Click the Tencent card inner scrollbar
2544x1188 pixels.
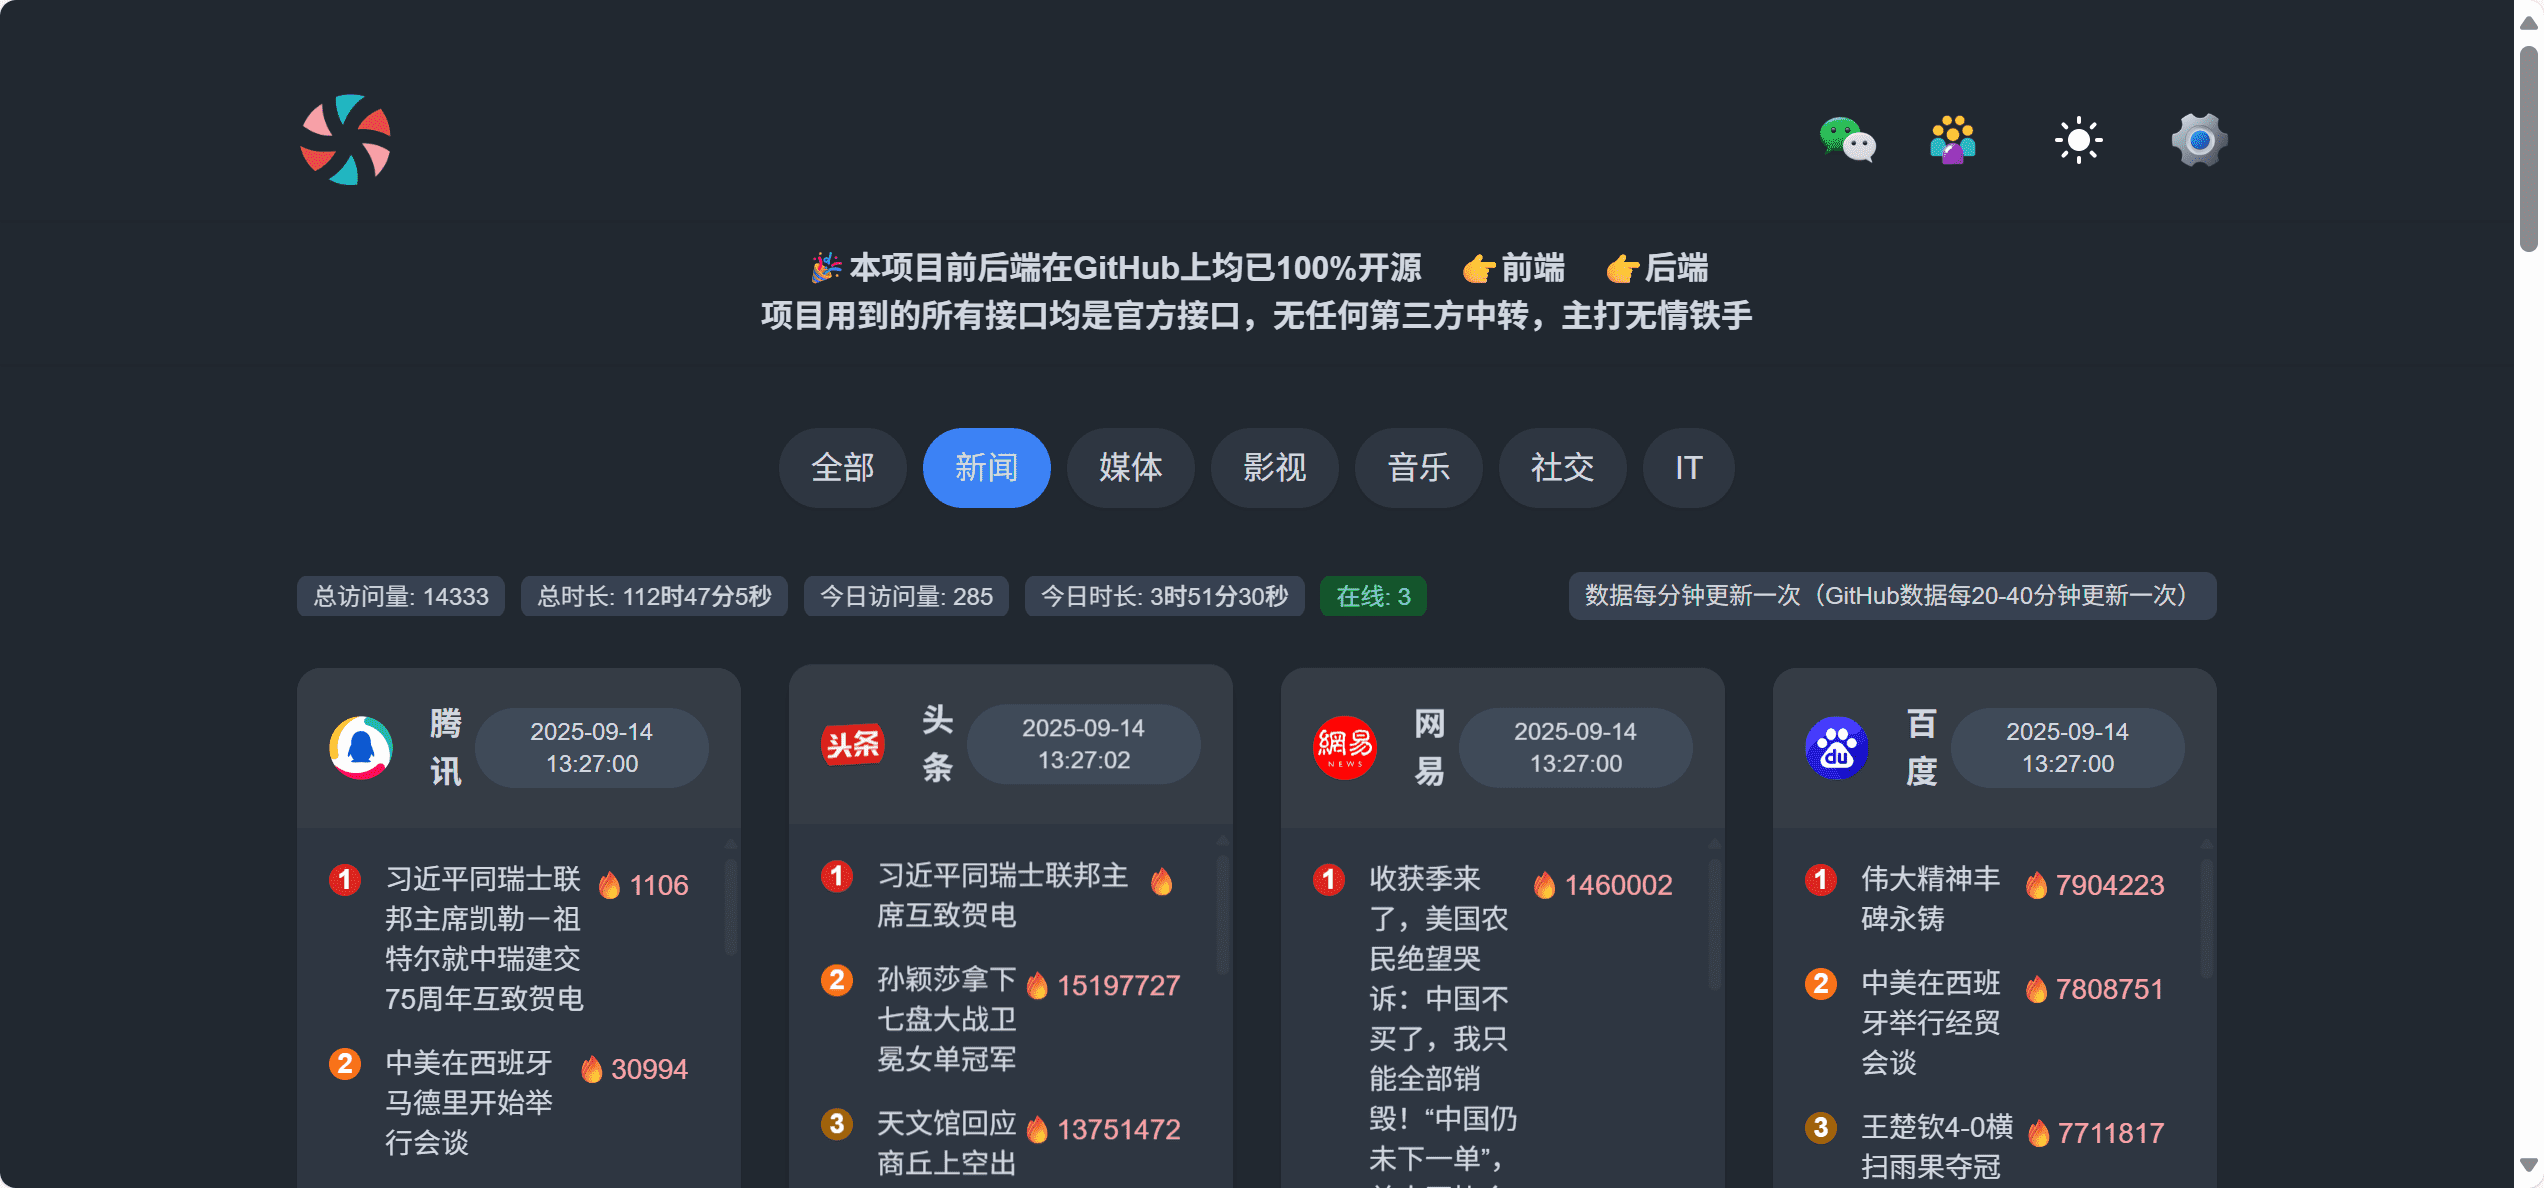point(731,907)
